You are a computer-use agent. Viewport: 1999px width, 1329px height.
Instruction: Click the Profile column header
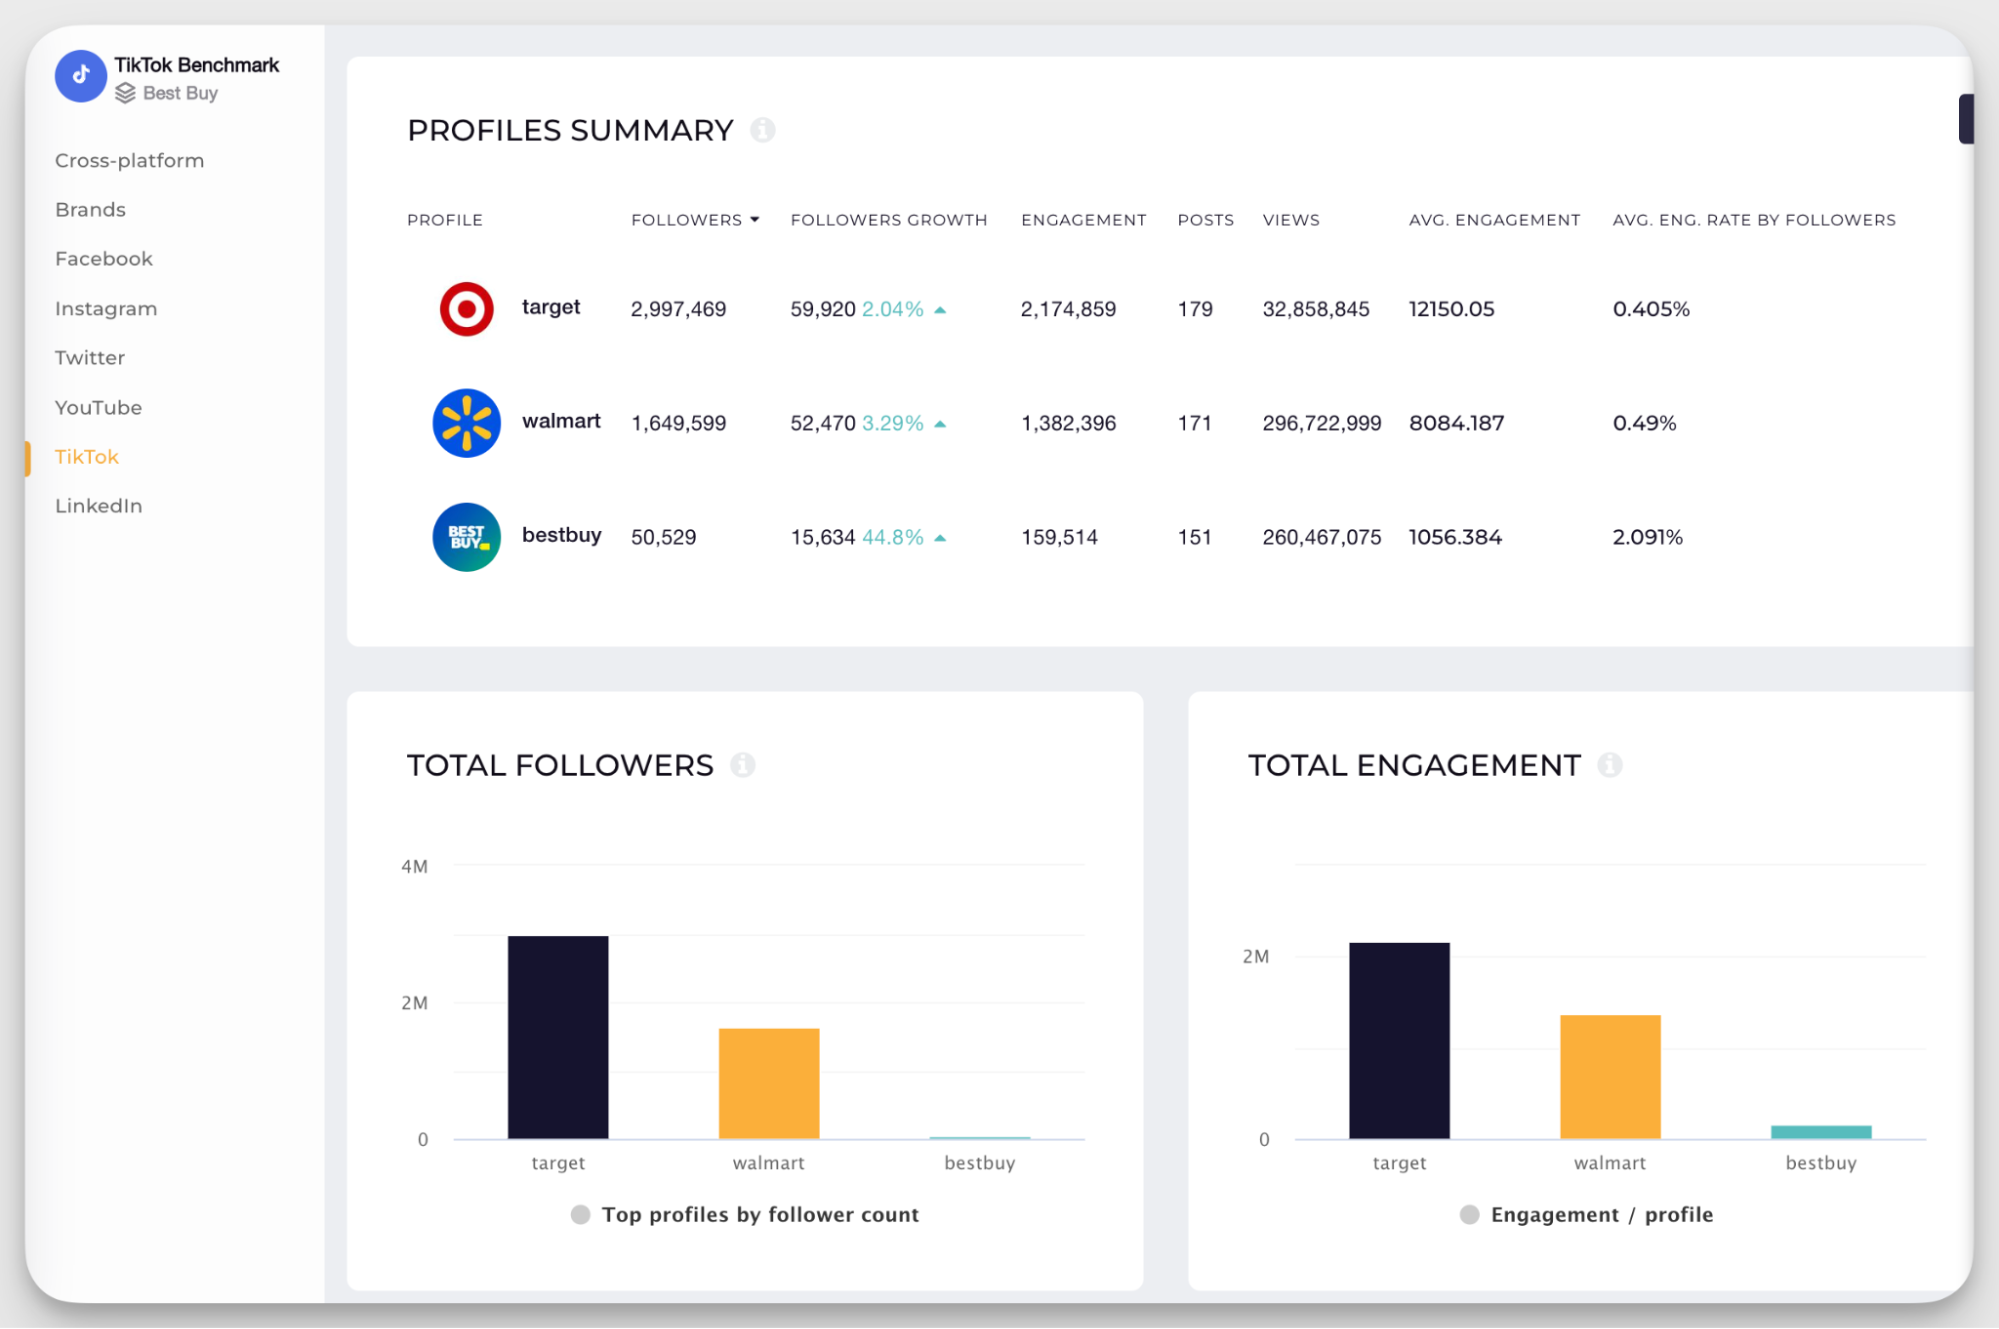point(445,220)
